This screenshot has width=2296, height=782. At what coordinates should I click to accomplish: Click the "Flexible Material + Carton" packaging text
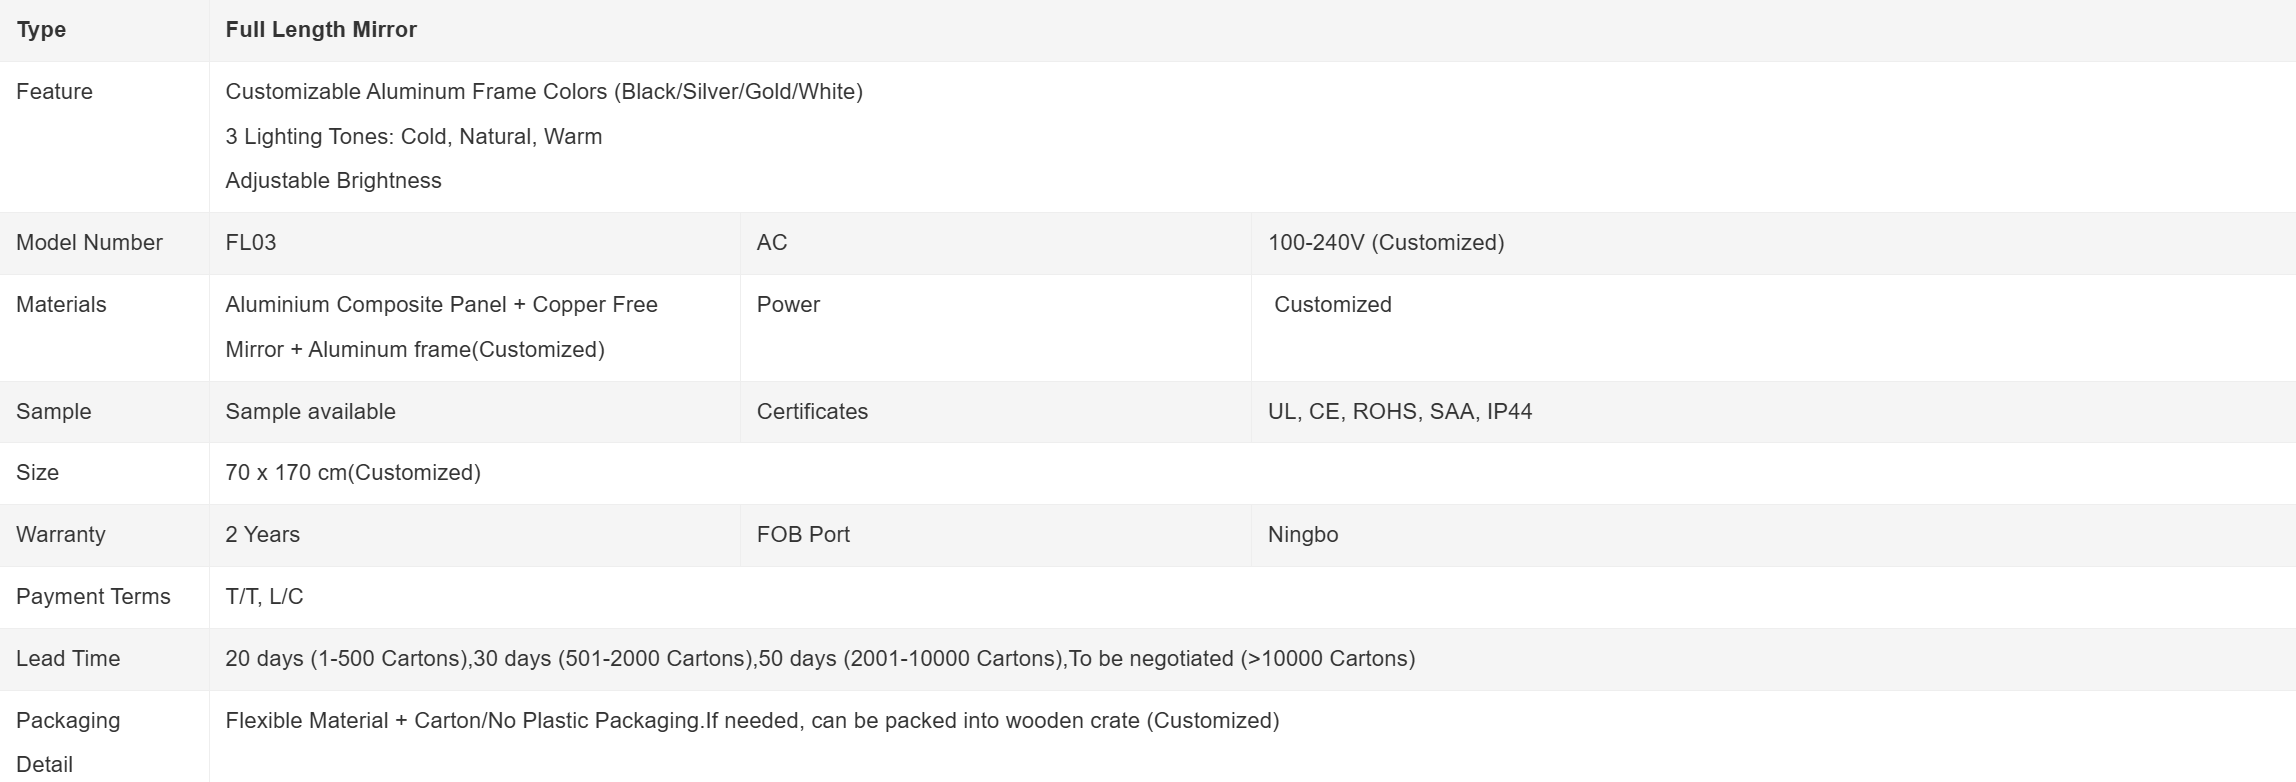tap(751, 721)
